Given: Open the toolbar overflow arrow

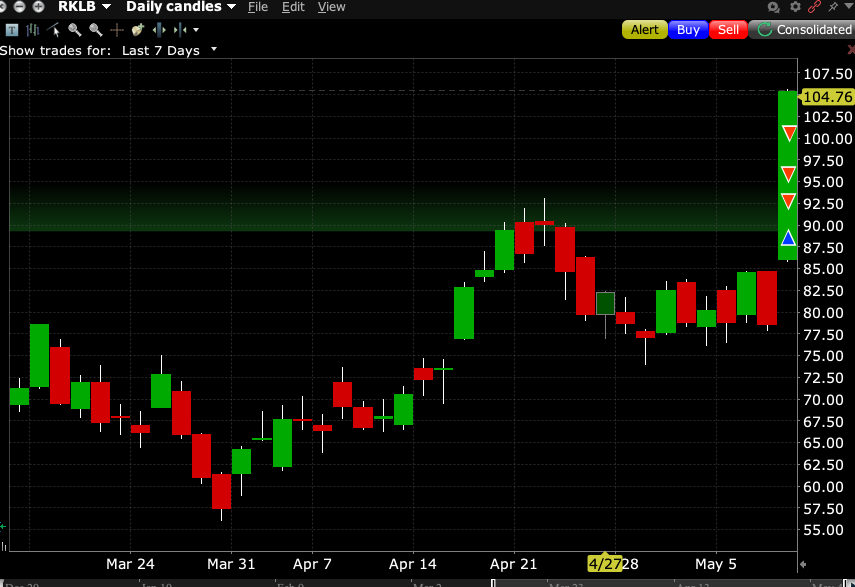Looking at the screenshot, I should (196, 30).
